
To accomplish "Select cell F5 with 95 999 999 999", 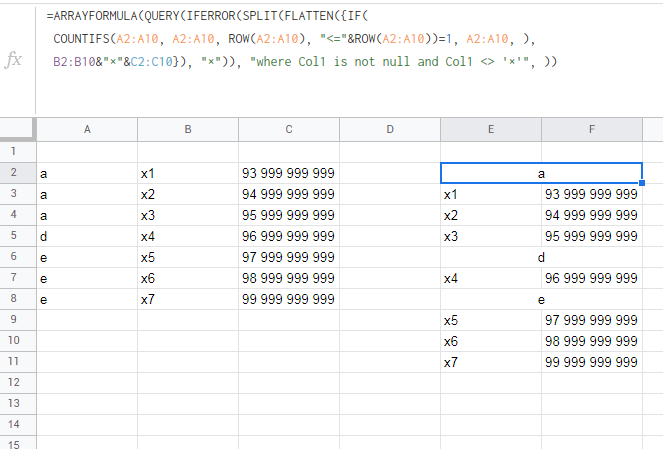I will pyautogui.click(x=592, y=236).
